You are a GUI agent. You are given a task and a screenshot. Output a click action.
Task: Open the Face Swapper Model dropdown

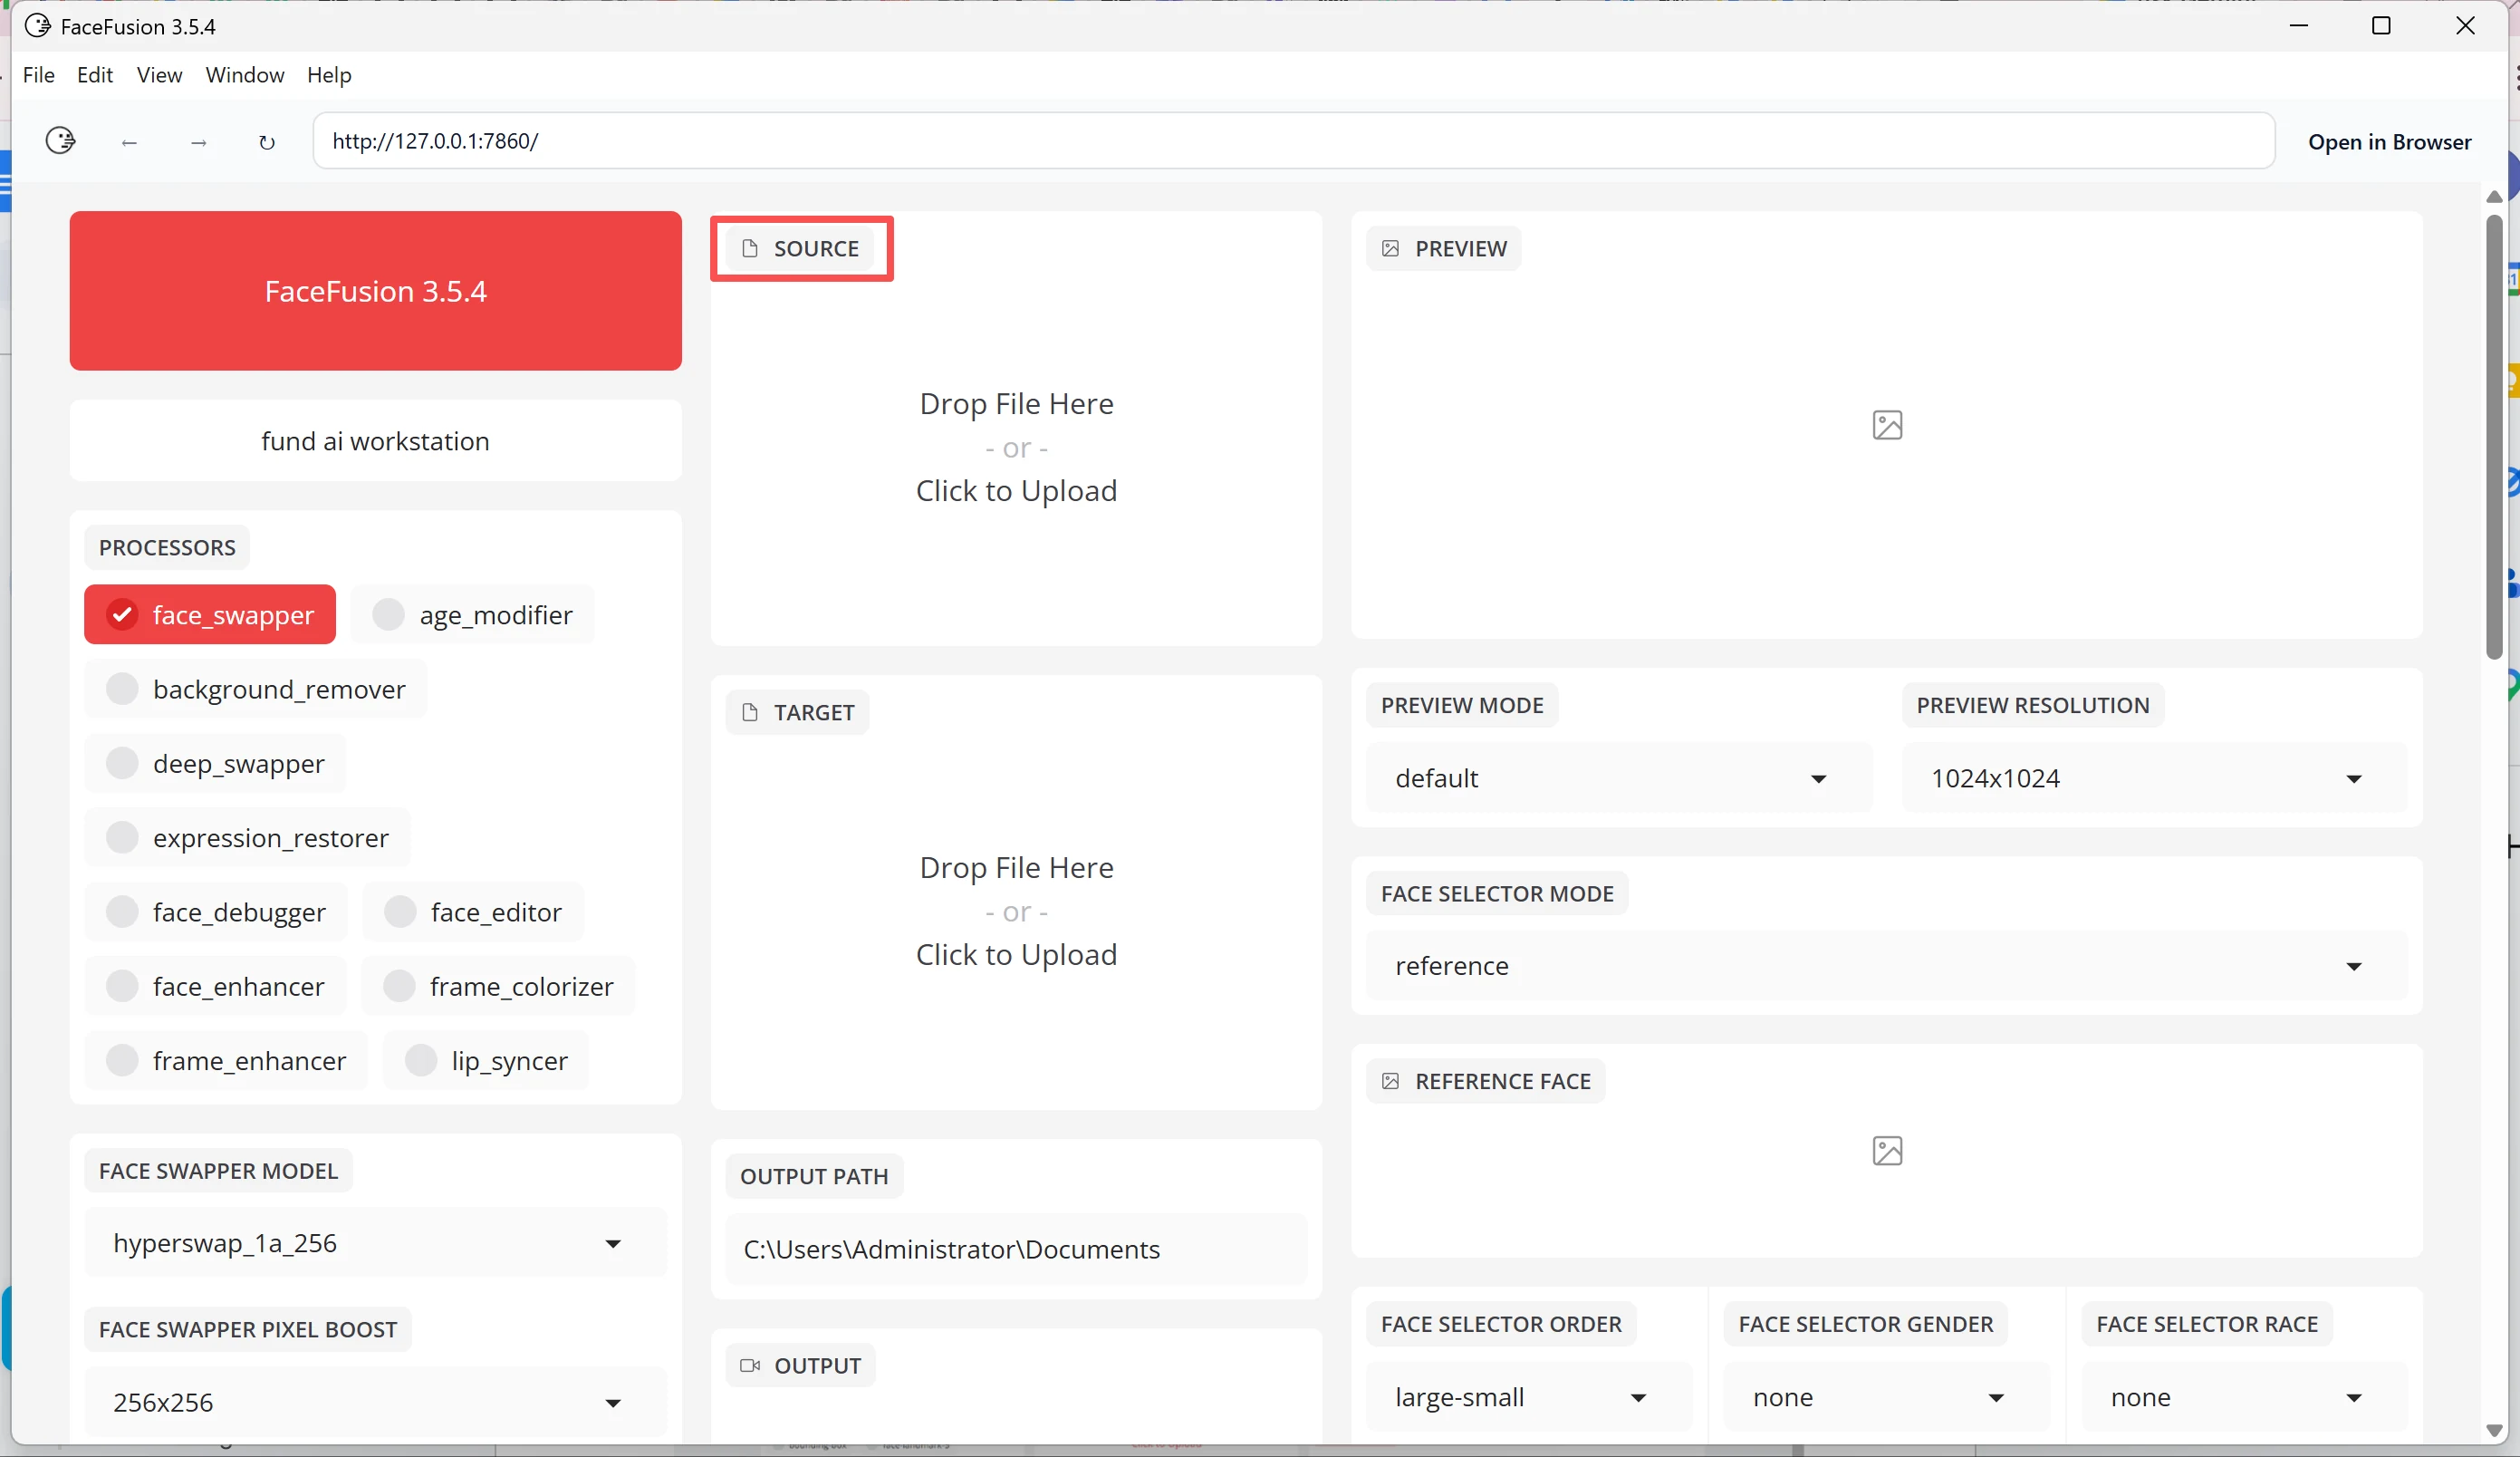coord(375,1243)
